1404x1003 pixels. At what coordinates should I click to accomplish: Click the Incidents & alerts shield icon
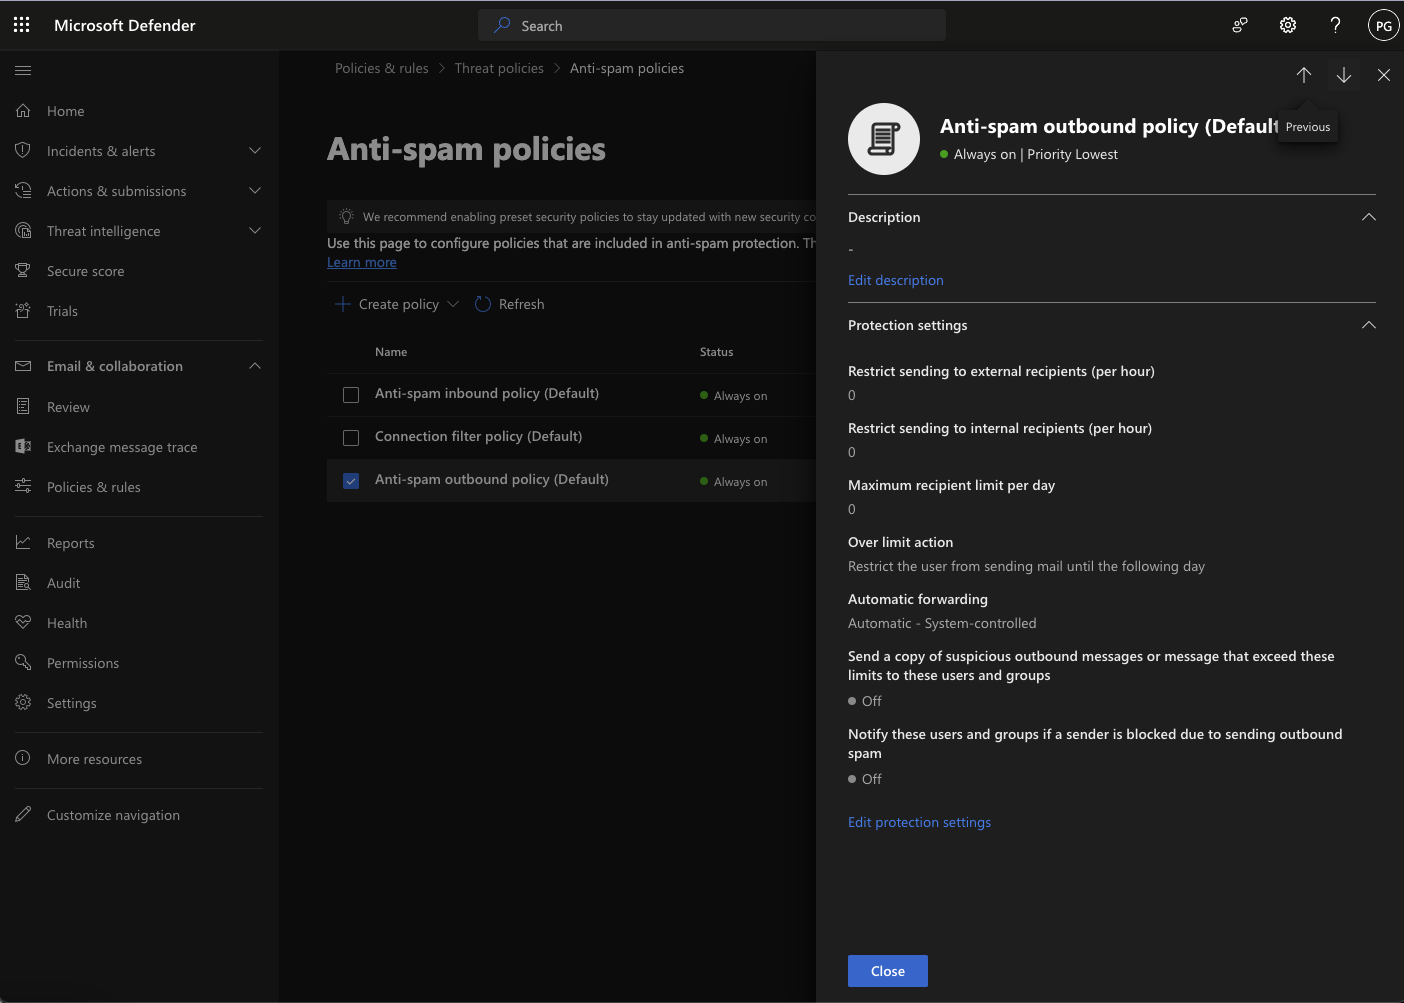(x=23, y=151)
